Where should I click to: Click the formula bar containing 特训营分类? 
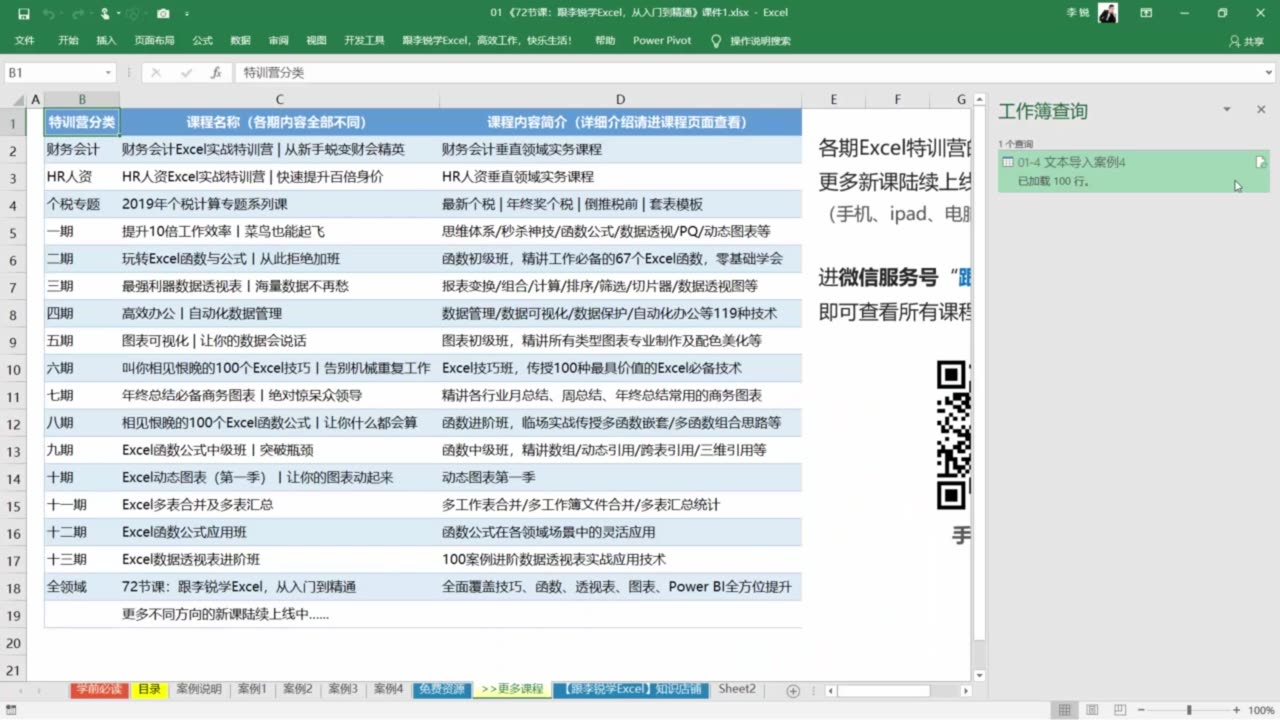(x=746, y=73)
